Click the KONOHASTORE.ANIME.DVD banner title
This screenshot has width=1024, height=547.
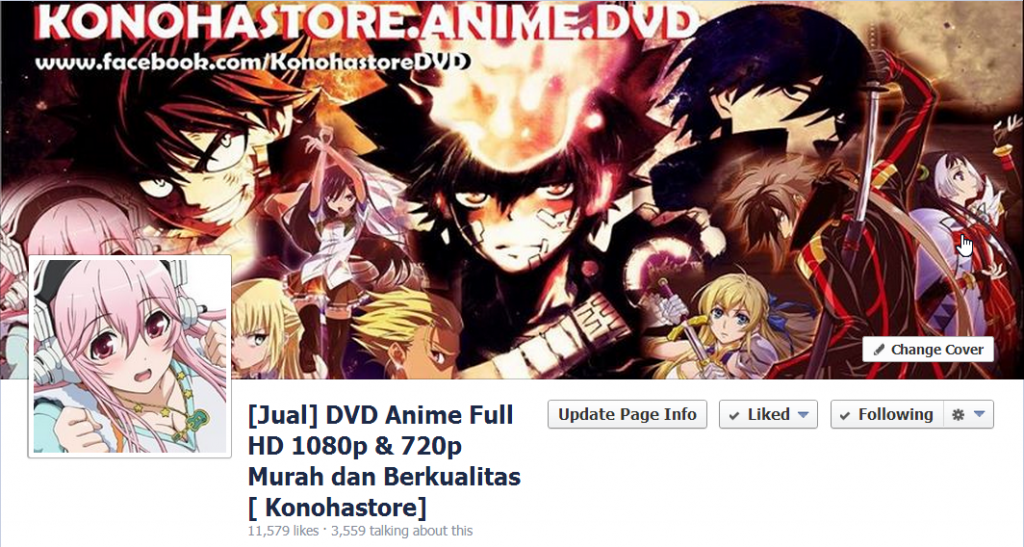click(x=367, y=24)
